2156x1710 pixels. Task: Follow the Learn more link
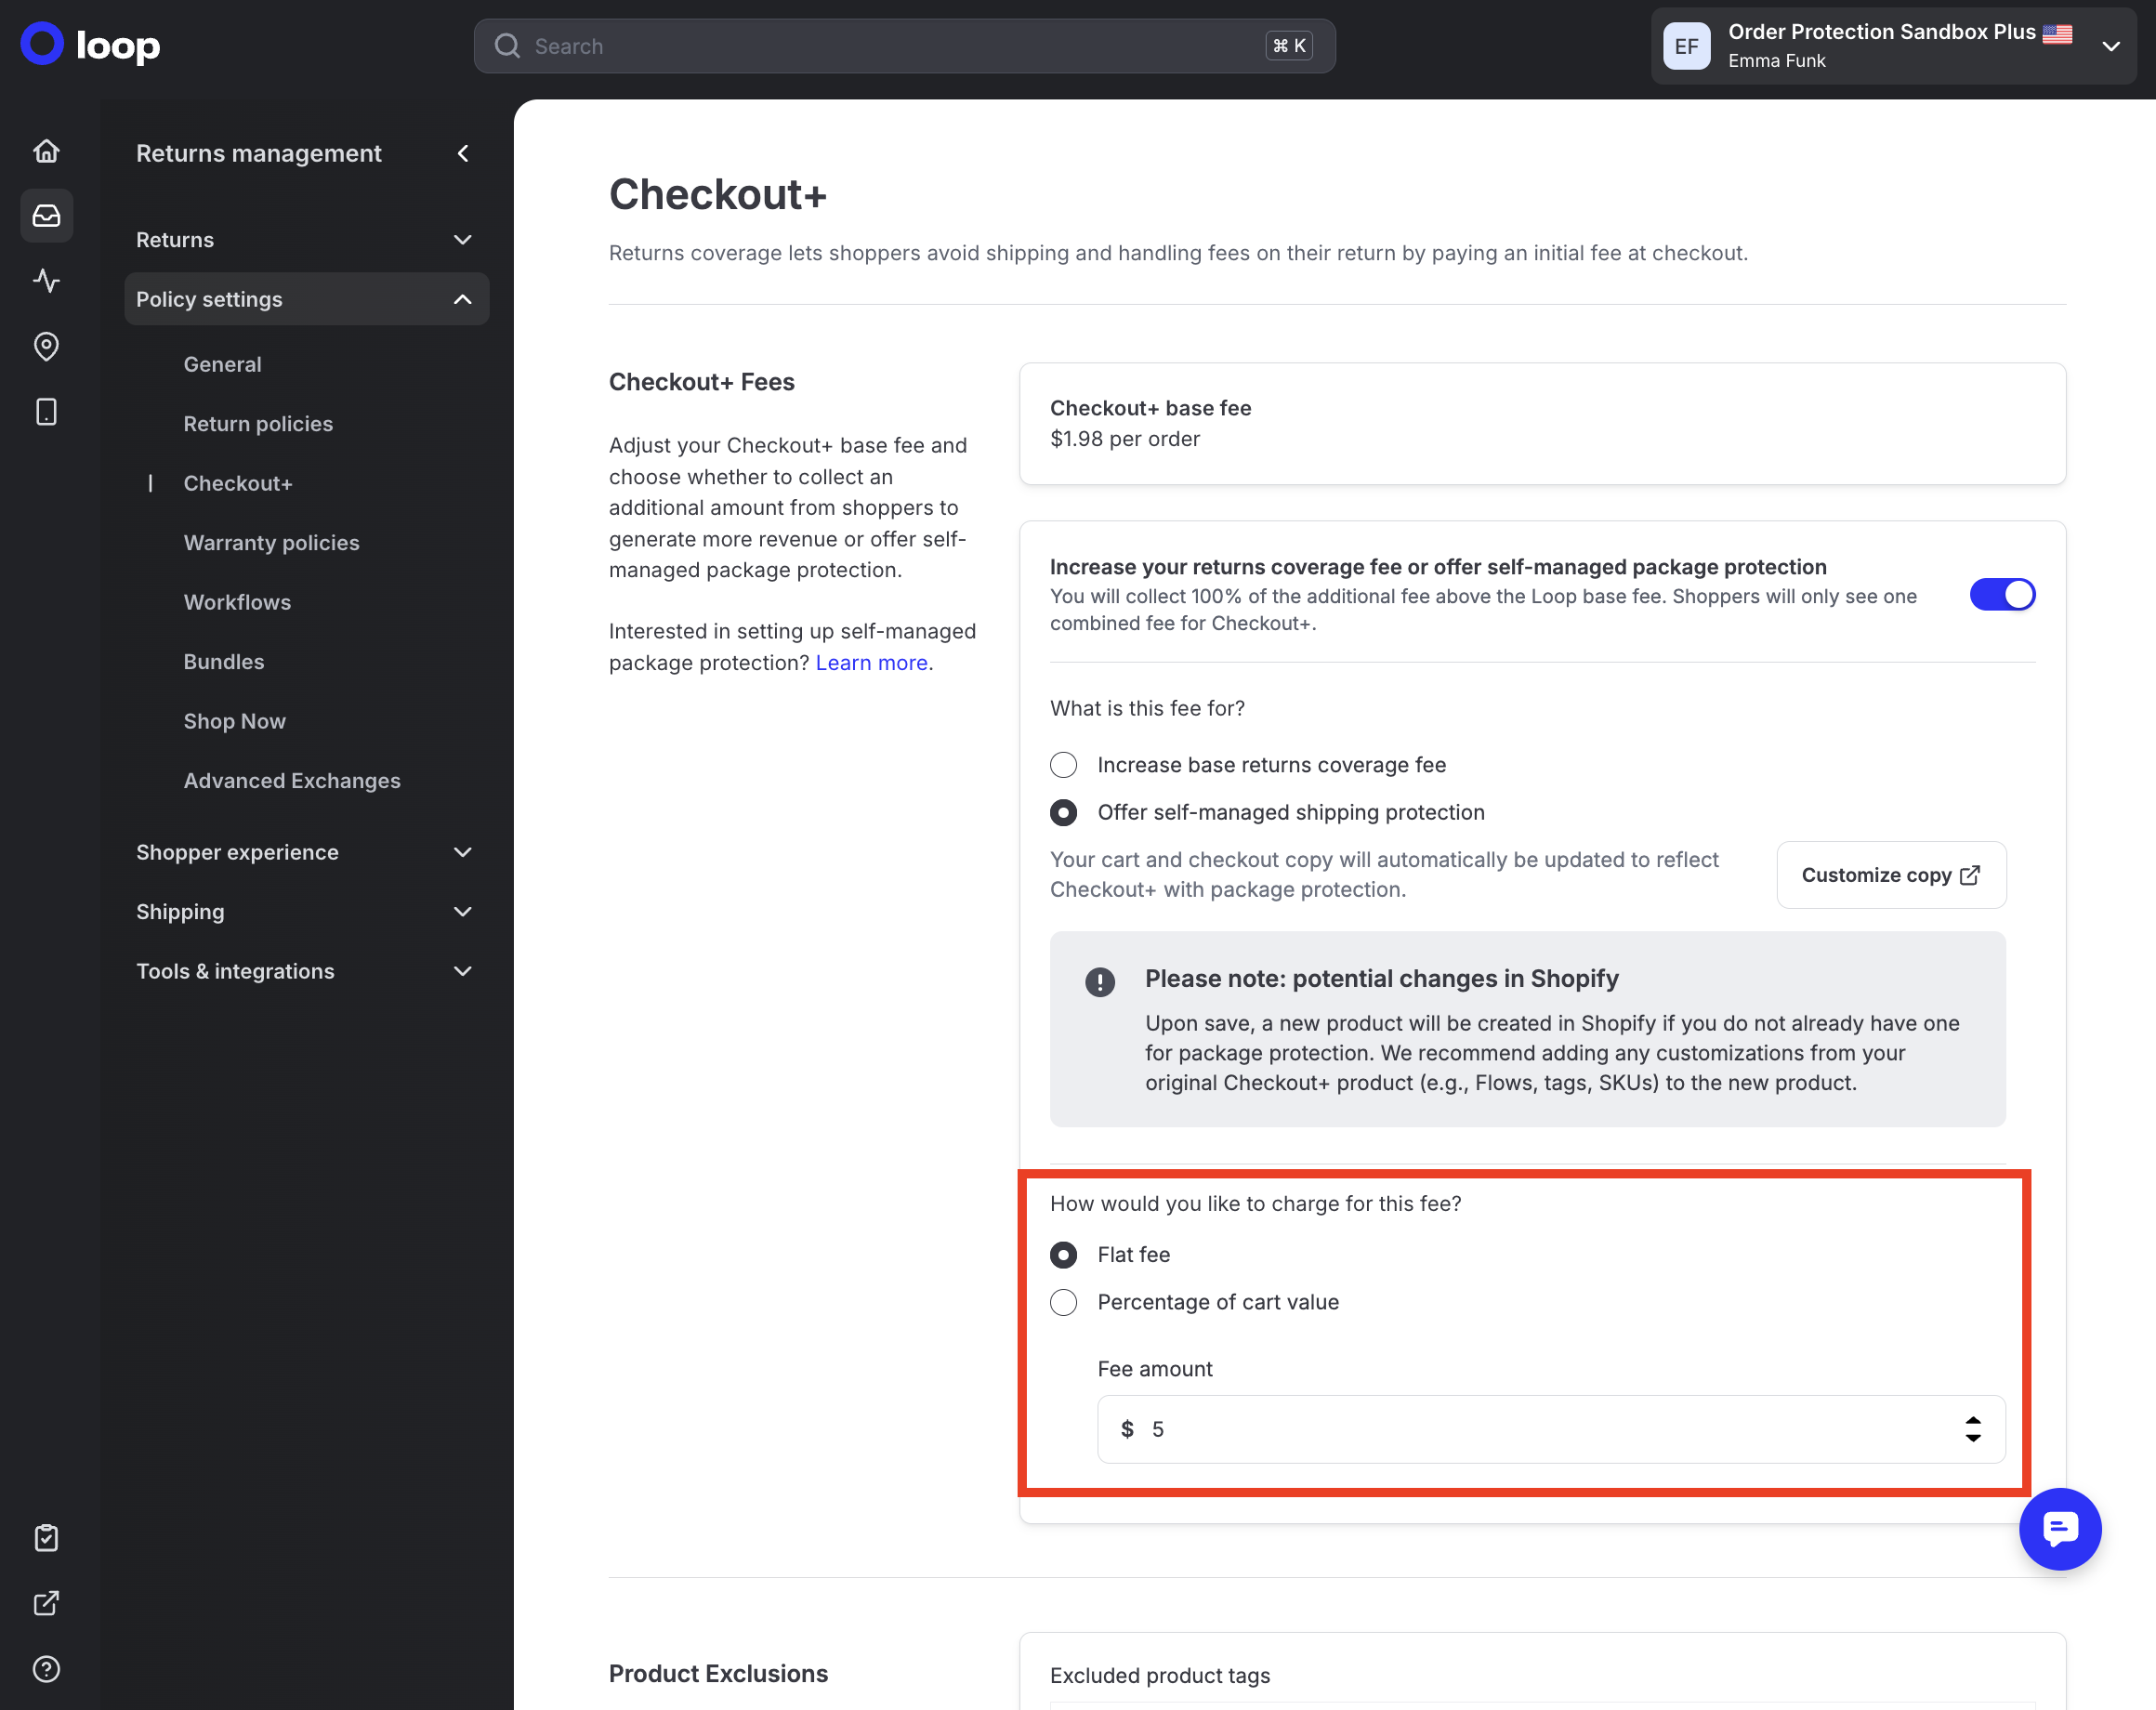871,662
